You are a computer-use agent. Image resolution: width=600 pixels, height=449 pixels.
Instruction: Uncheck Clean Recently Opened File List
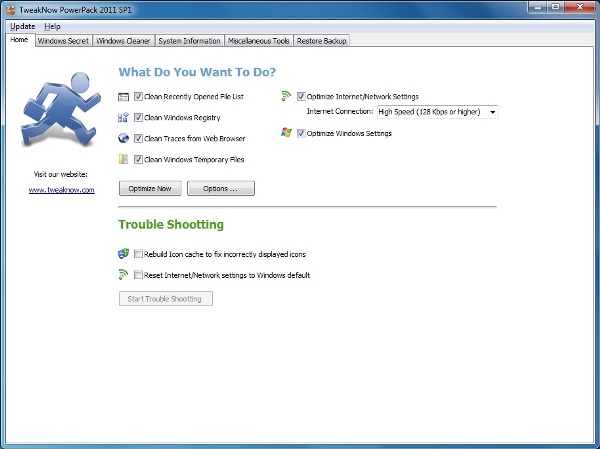138,96
